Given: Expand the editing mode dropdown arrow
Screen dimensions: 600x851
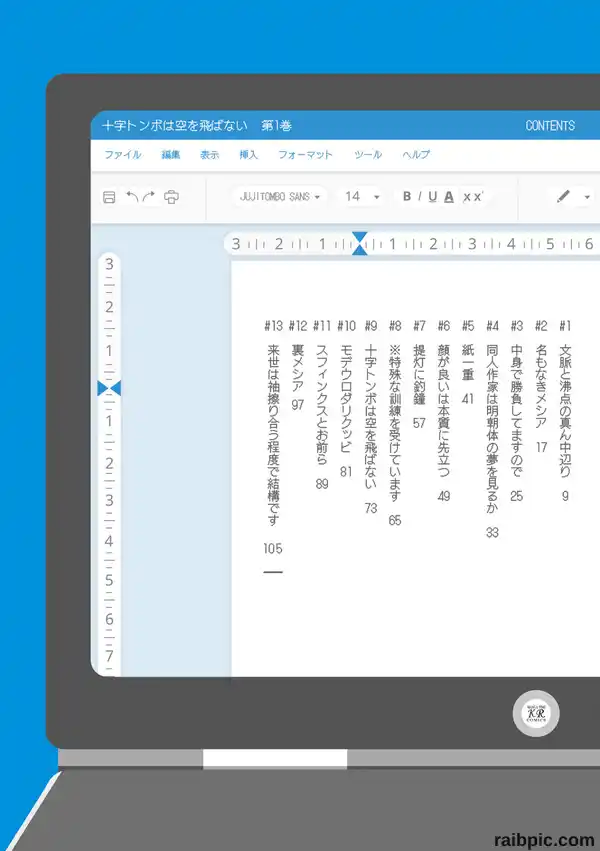Looking at the screenshot, I should tap(587, 197).
